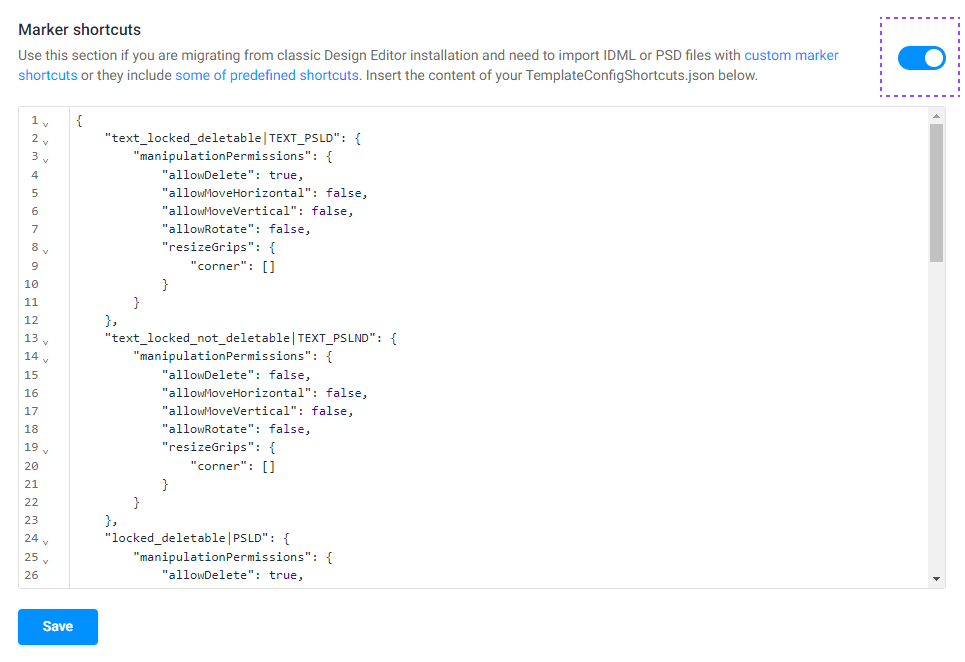The image size is (965, 662).
Task: Click the editor scrollbar down arrow
Action: 936,578
